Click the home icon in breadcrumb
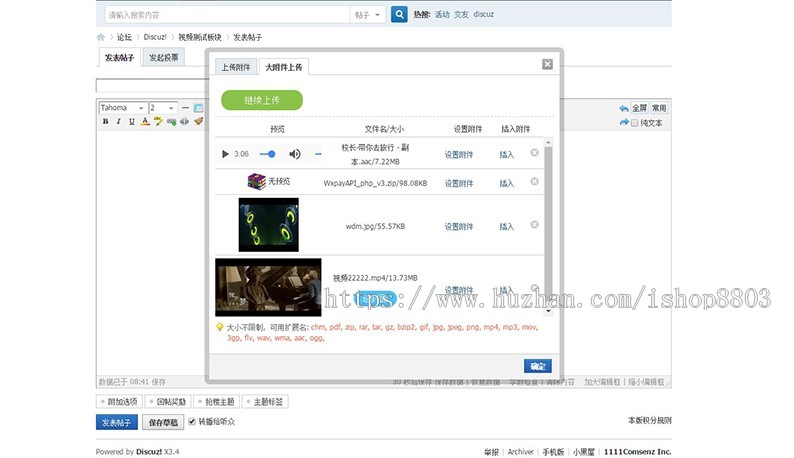The height and width of the screenshot is (458, 794). (x=101, y=37)
